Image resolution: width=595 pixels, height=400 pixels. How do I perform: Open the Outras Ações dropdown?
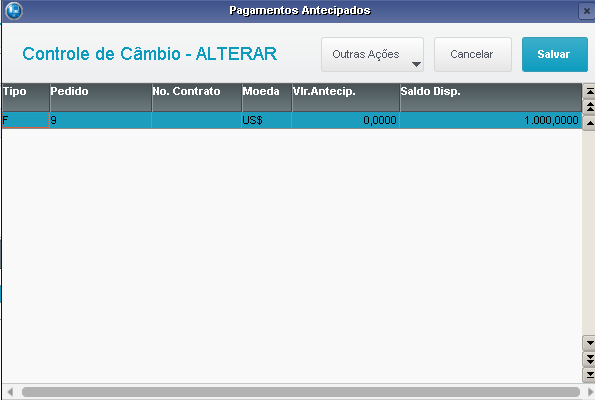pyautogui.click(x=372, y=54)
